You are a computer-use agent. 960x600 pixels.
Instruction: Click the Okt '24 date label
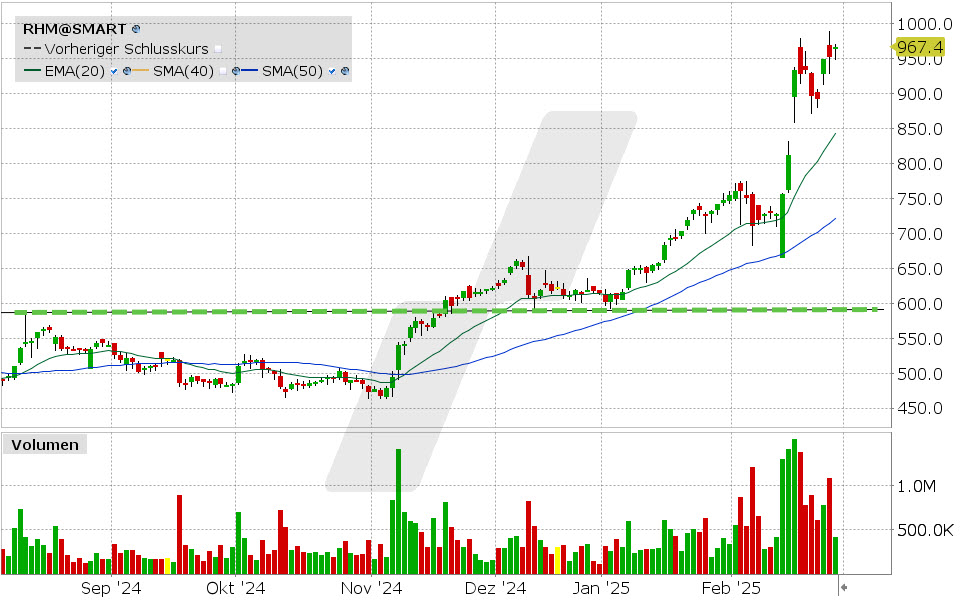coord(236,588)
